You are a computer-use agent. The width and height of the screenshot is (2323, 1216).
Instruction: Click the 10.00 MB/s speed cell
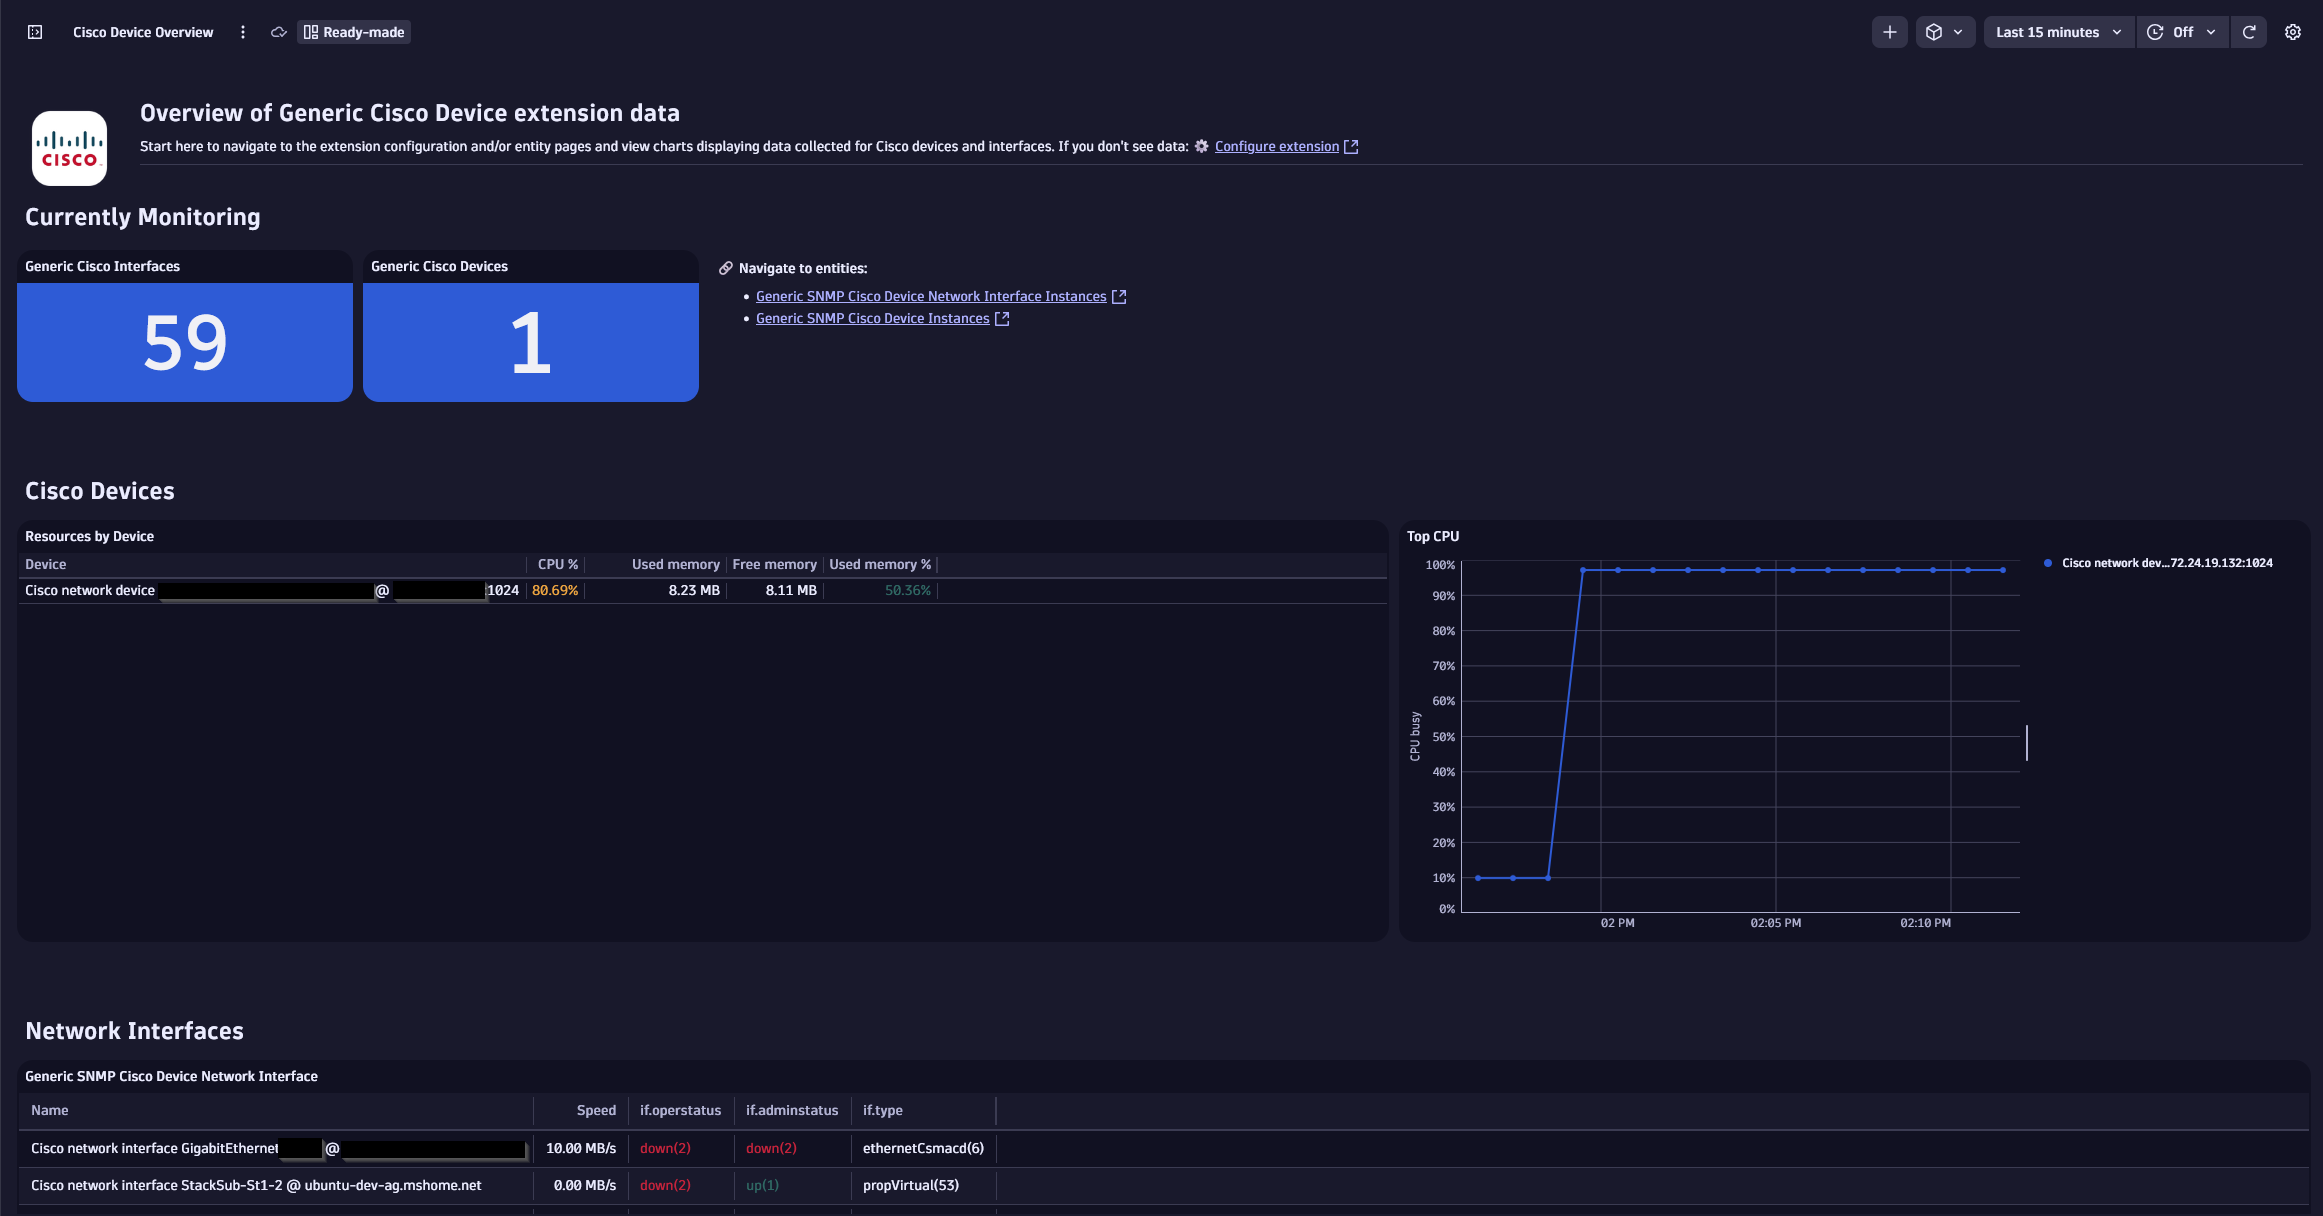581,1148
